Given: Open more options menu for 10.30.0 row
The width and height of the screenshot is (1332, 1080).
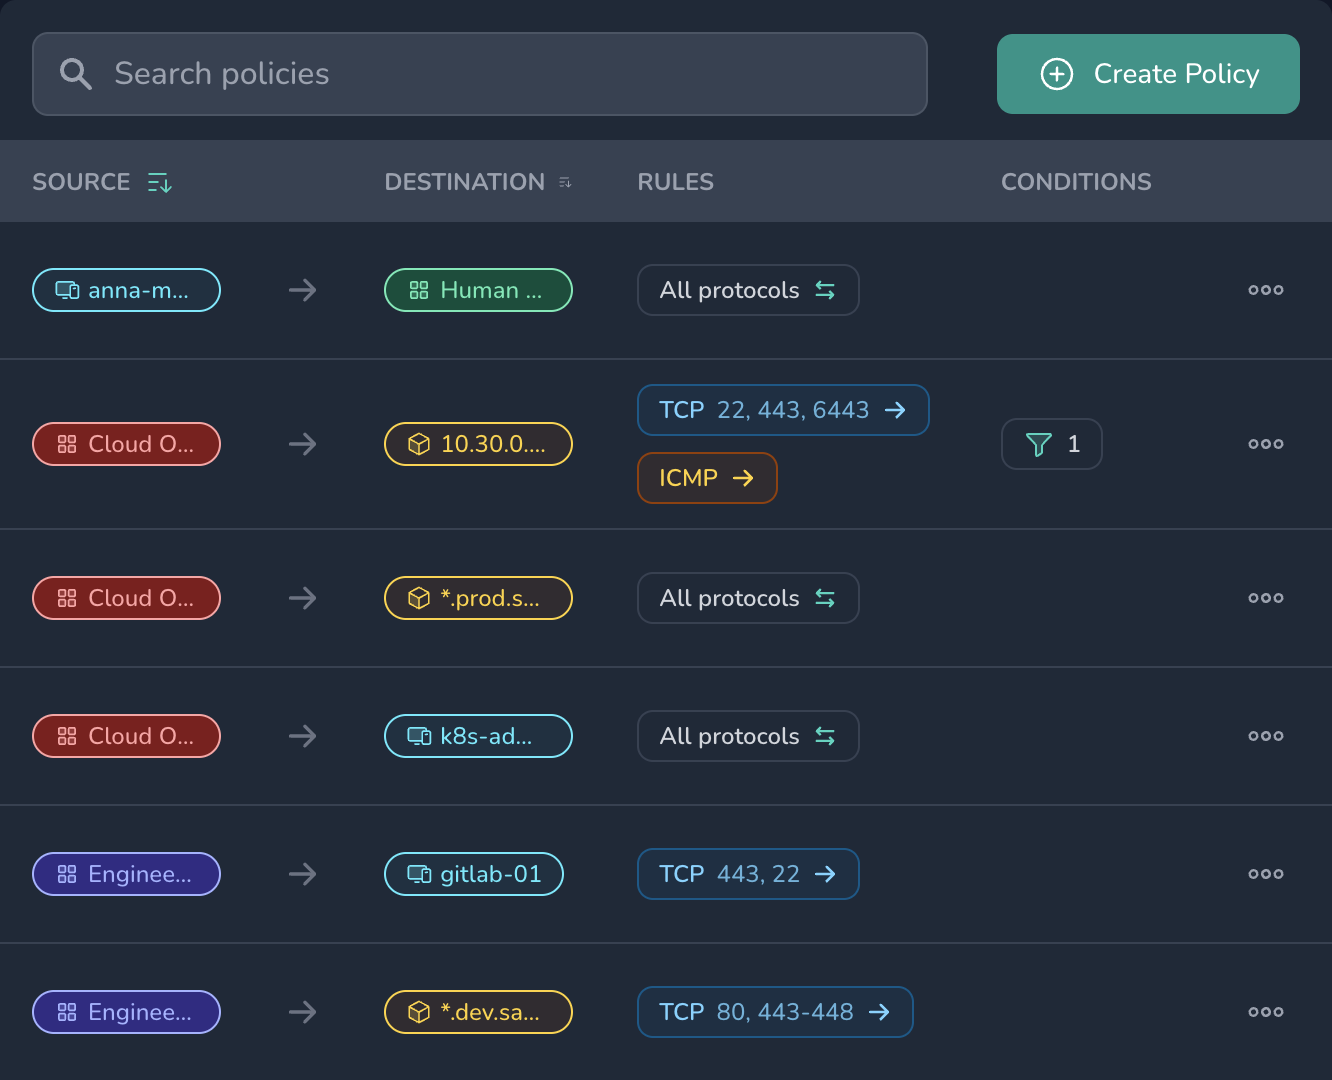Looking at the screenshot, I should coord(1266,444).
